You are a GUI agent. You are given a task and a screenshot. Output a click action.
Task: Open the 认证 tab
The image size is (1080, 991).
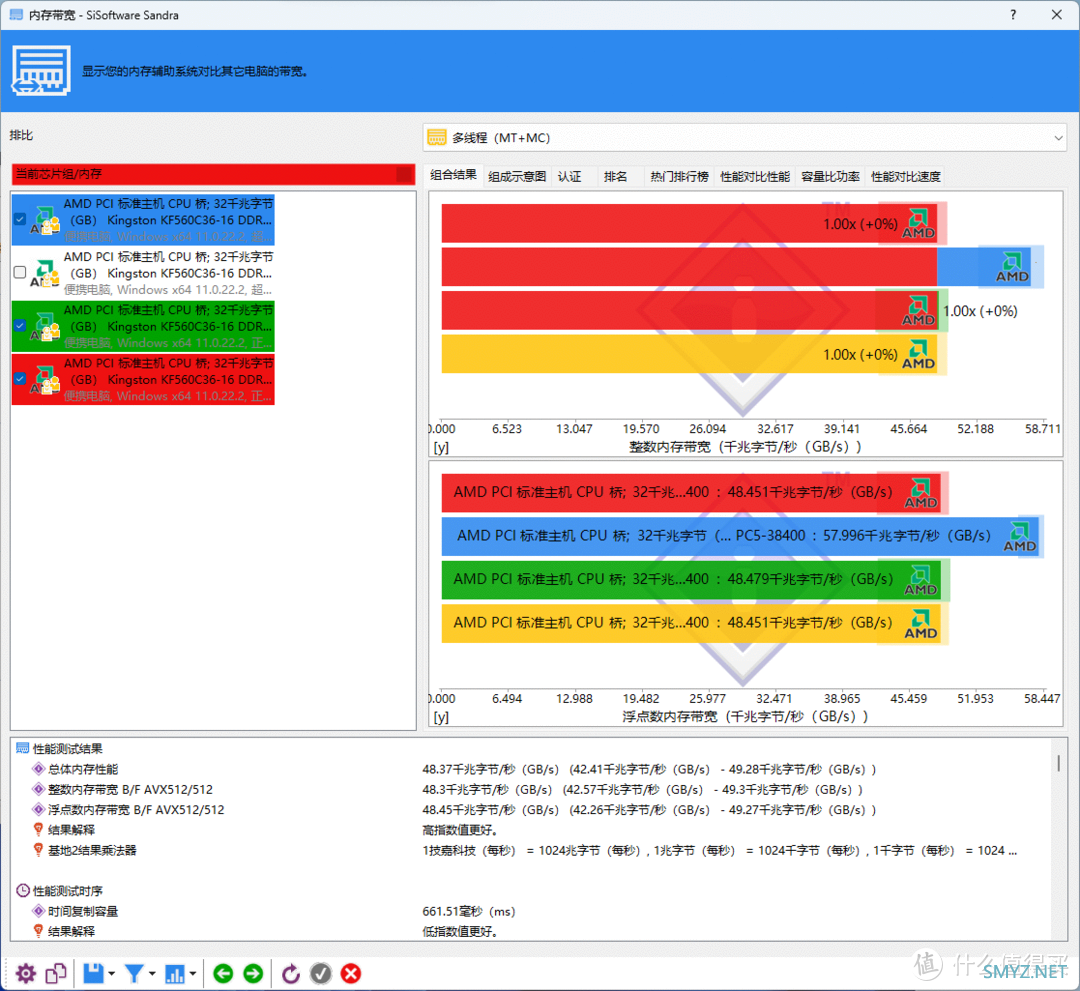pos(570,176)
